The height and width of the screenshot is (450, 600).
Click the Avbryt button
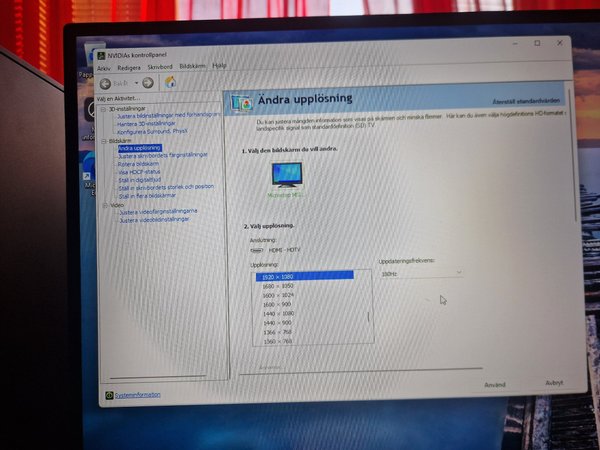[554, 383]
